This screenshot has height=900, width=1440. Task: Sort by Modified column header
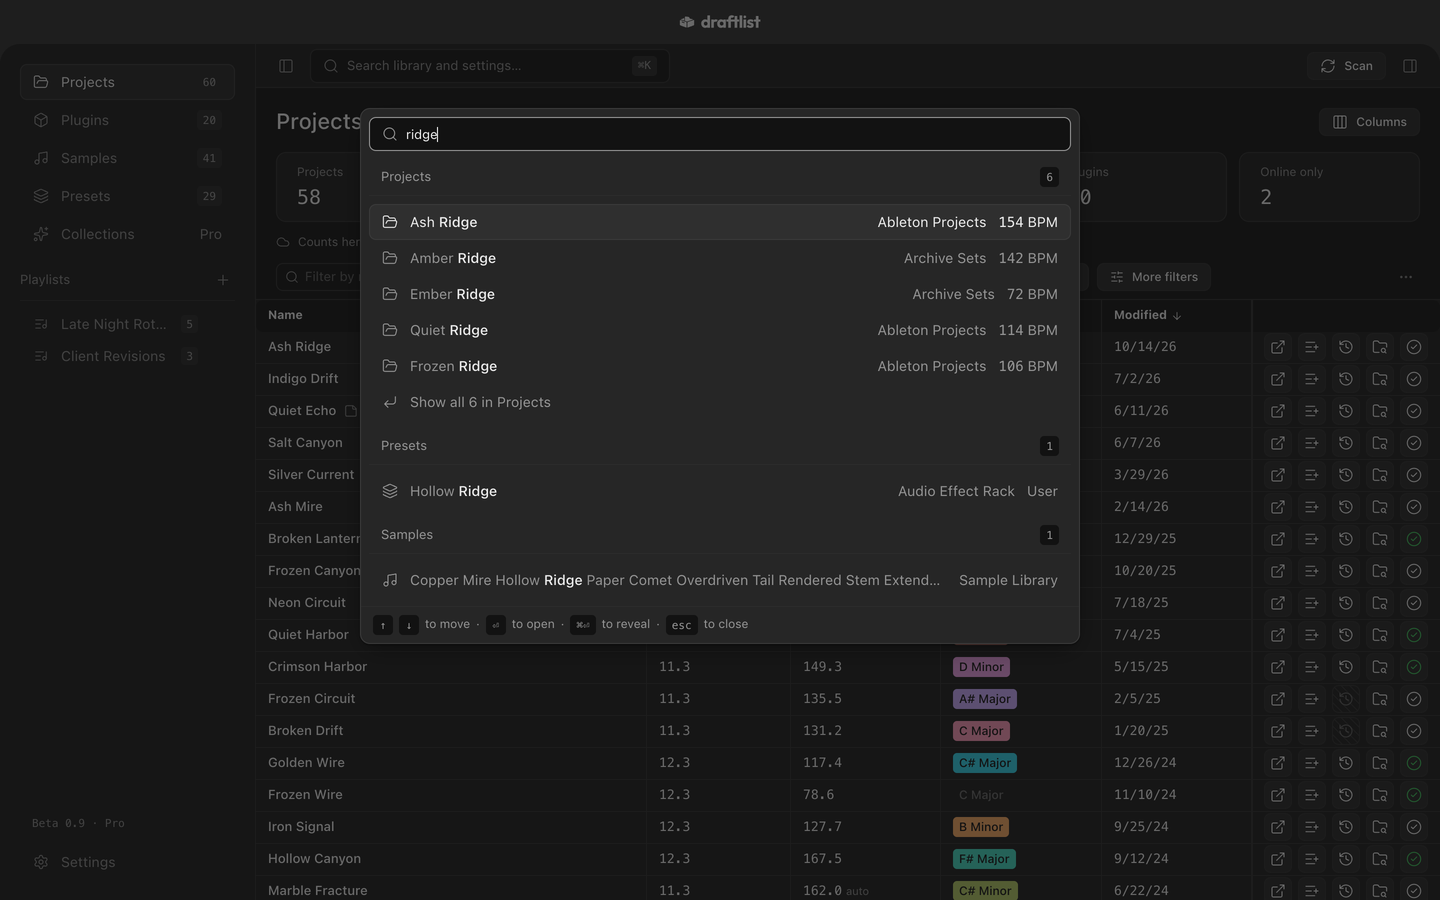tap(1148, 315)
